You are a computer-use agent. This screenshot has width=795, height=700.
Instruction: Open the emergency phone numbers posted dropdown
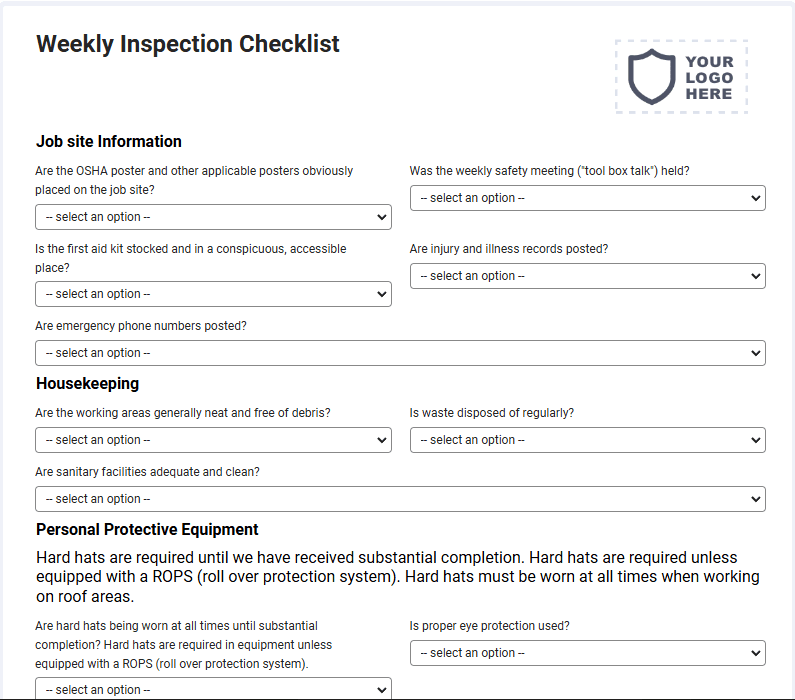400,353
